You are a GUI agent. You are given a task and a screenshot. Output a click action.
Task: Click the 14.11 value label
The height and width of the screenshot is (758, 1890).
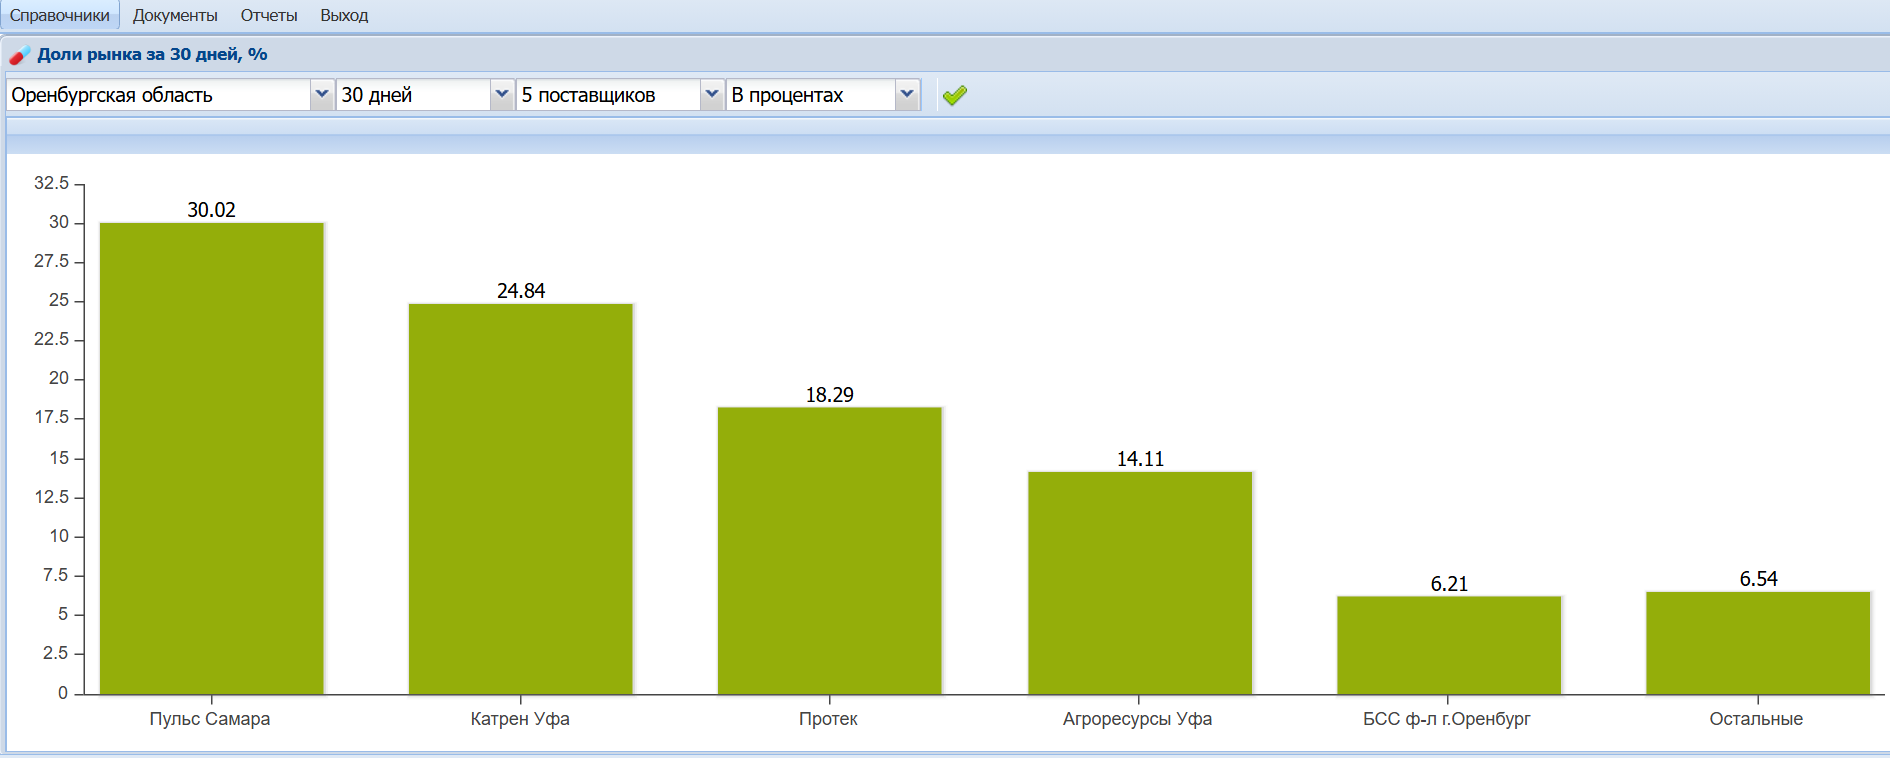(x=1140, y=459)
